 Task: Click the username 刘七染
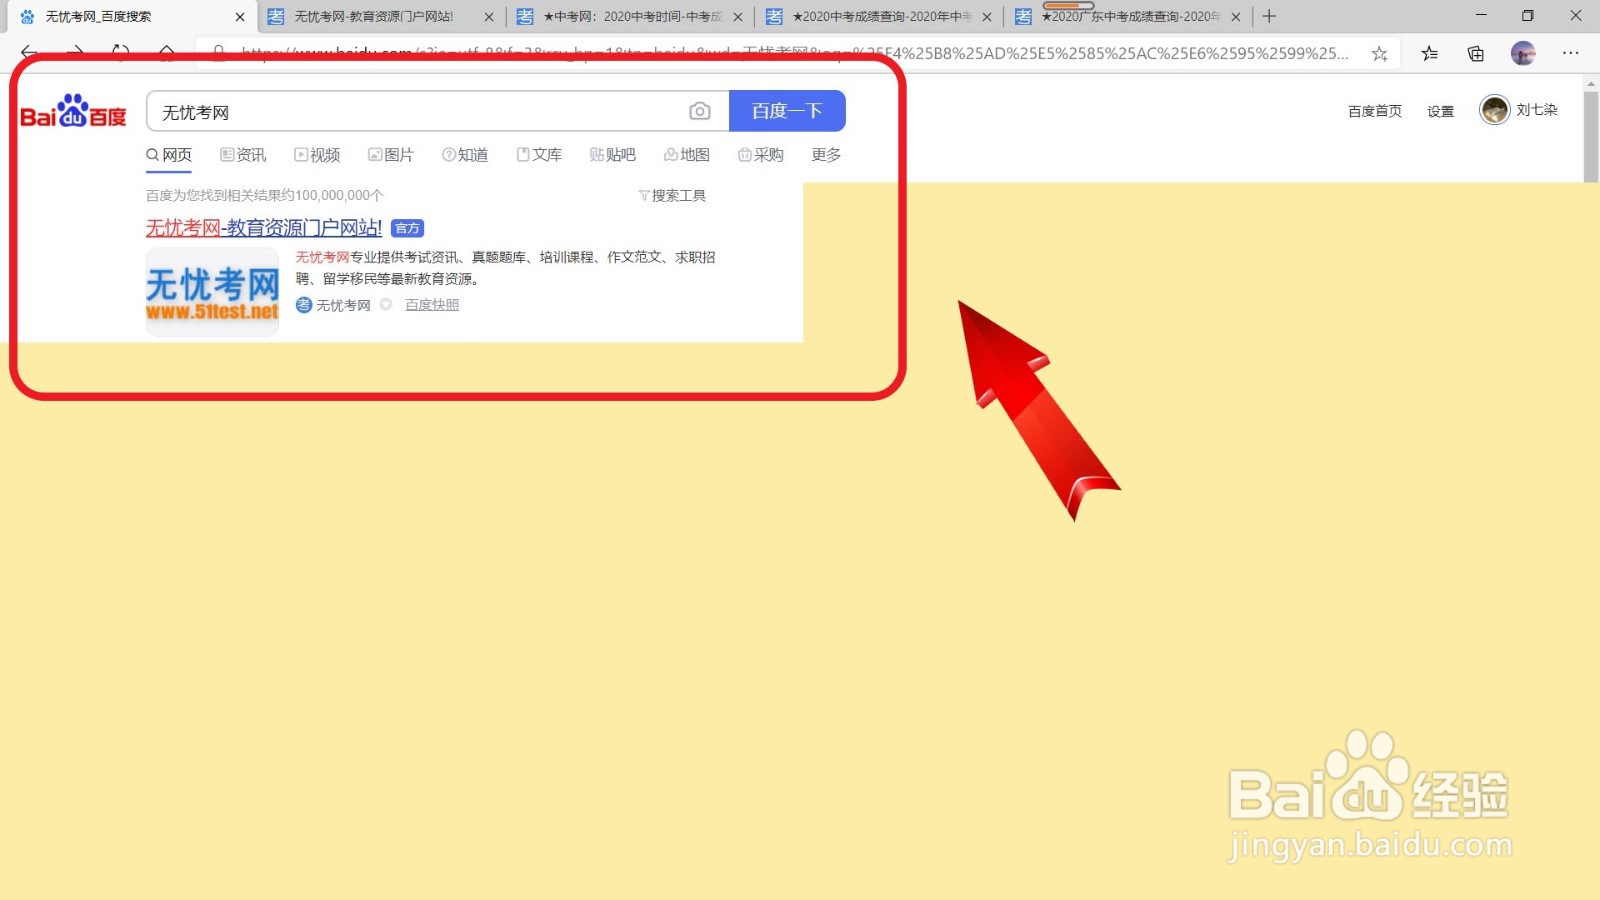1537,110
